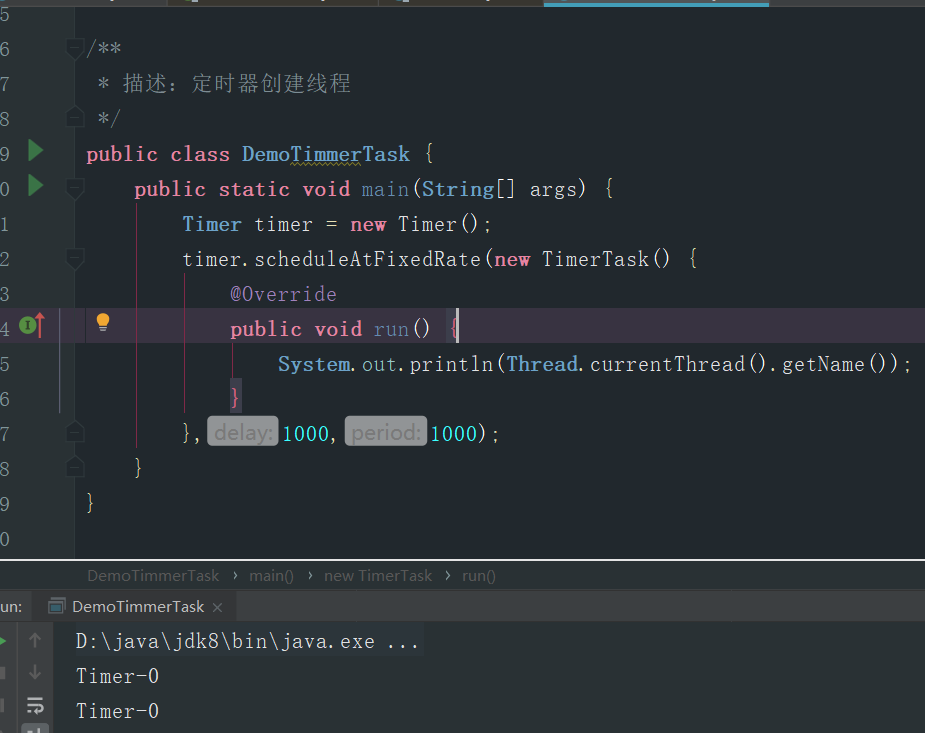925x733 pixels.
Task: Click the Chinese description comment line
Action: click(x=225, y=83)
